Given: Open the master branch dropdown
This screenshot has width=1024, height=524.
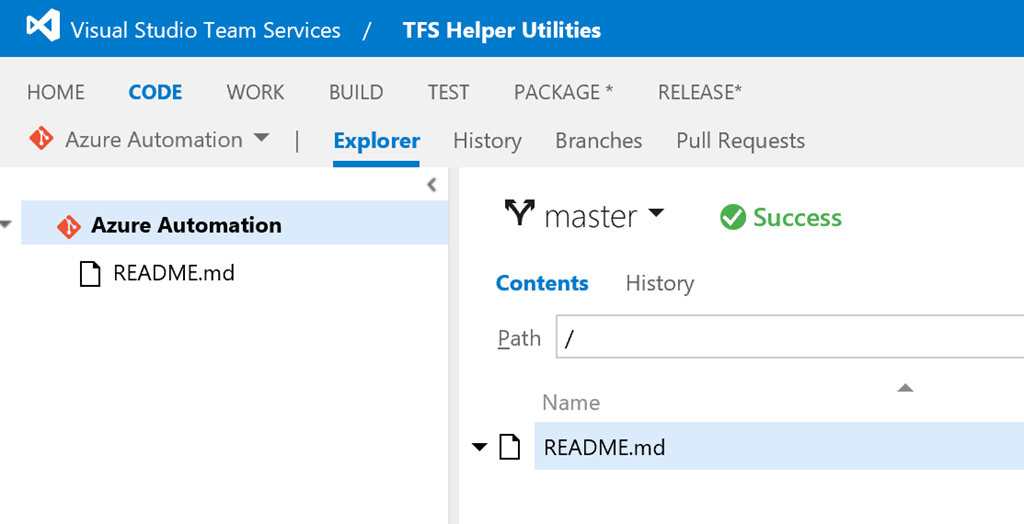Looking at the screenshot, I should (656, 213).
